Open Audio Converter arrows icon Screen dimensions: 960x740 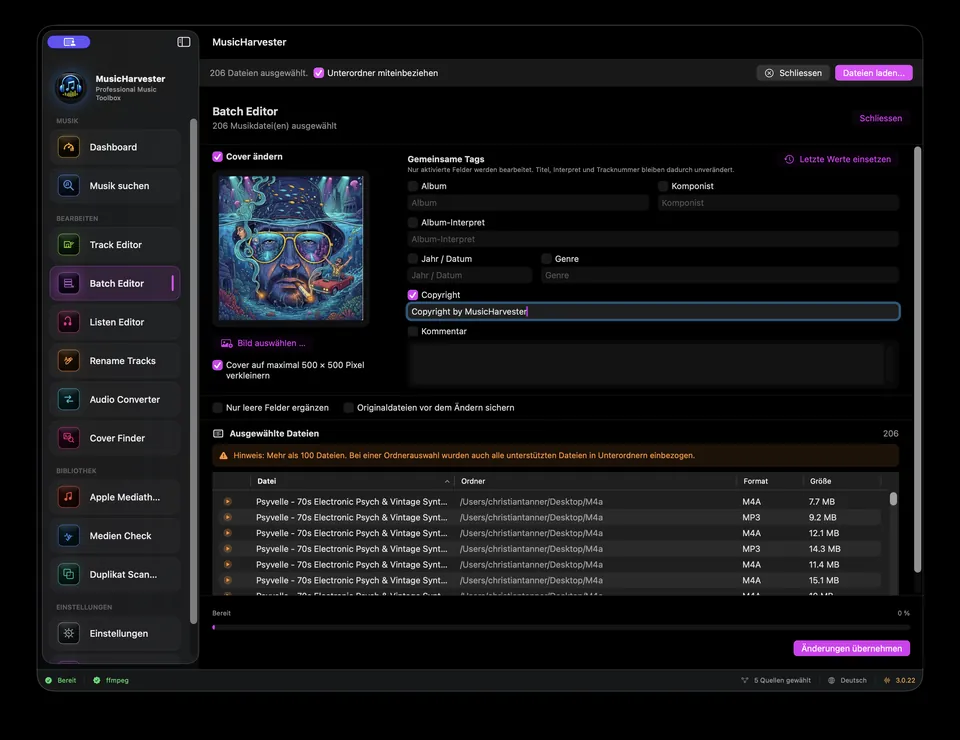tap(69, 399)
